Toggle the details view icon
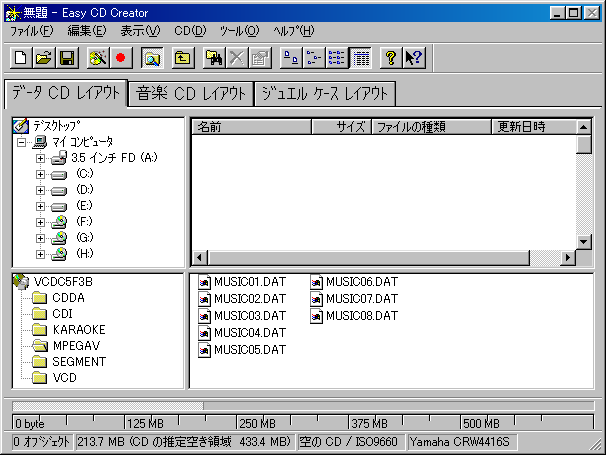Image resolution: width=606 pixels, height=455 pixels. [x=360, y=58]
